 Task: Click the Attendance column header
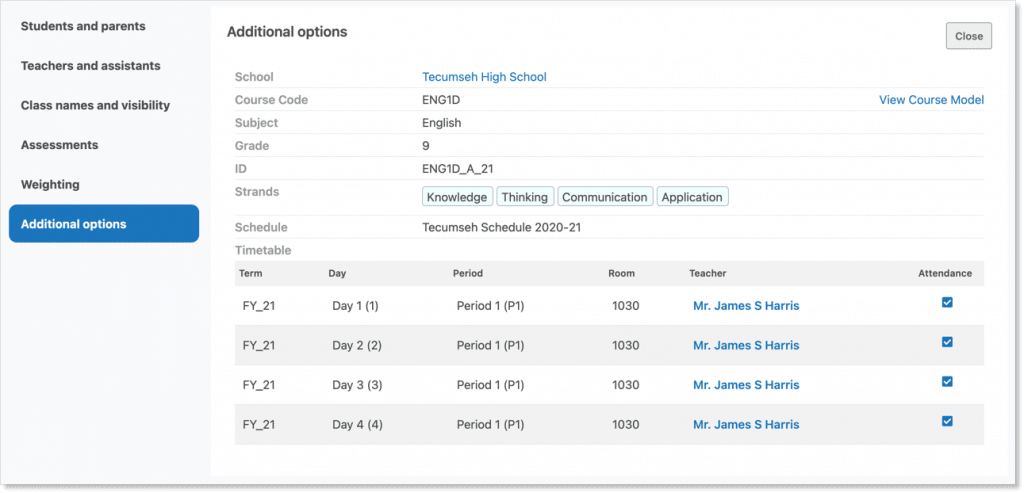tap(944, 273)
